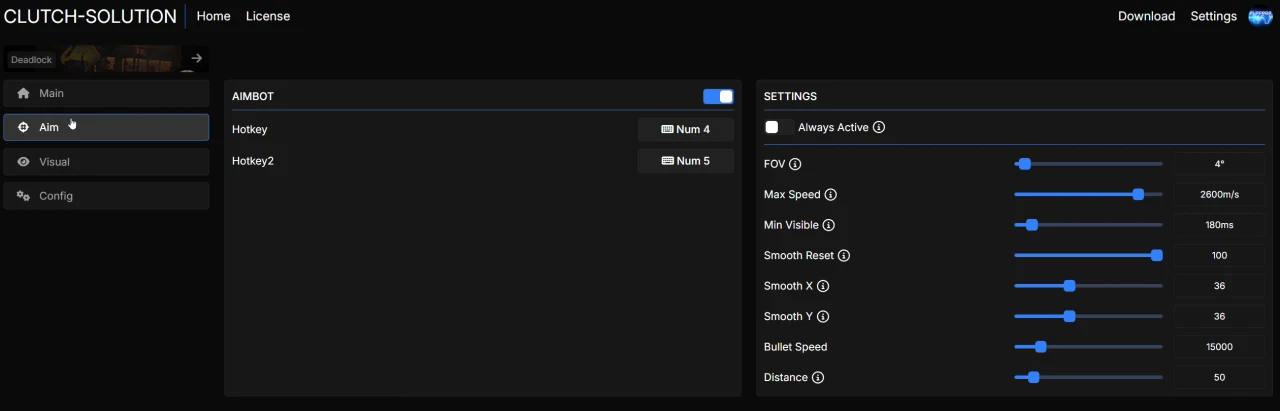Screen dimensions: 1280x411
Task: Click the arrow icon next to Deadlock
Action: (x=196, y=58)
